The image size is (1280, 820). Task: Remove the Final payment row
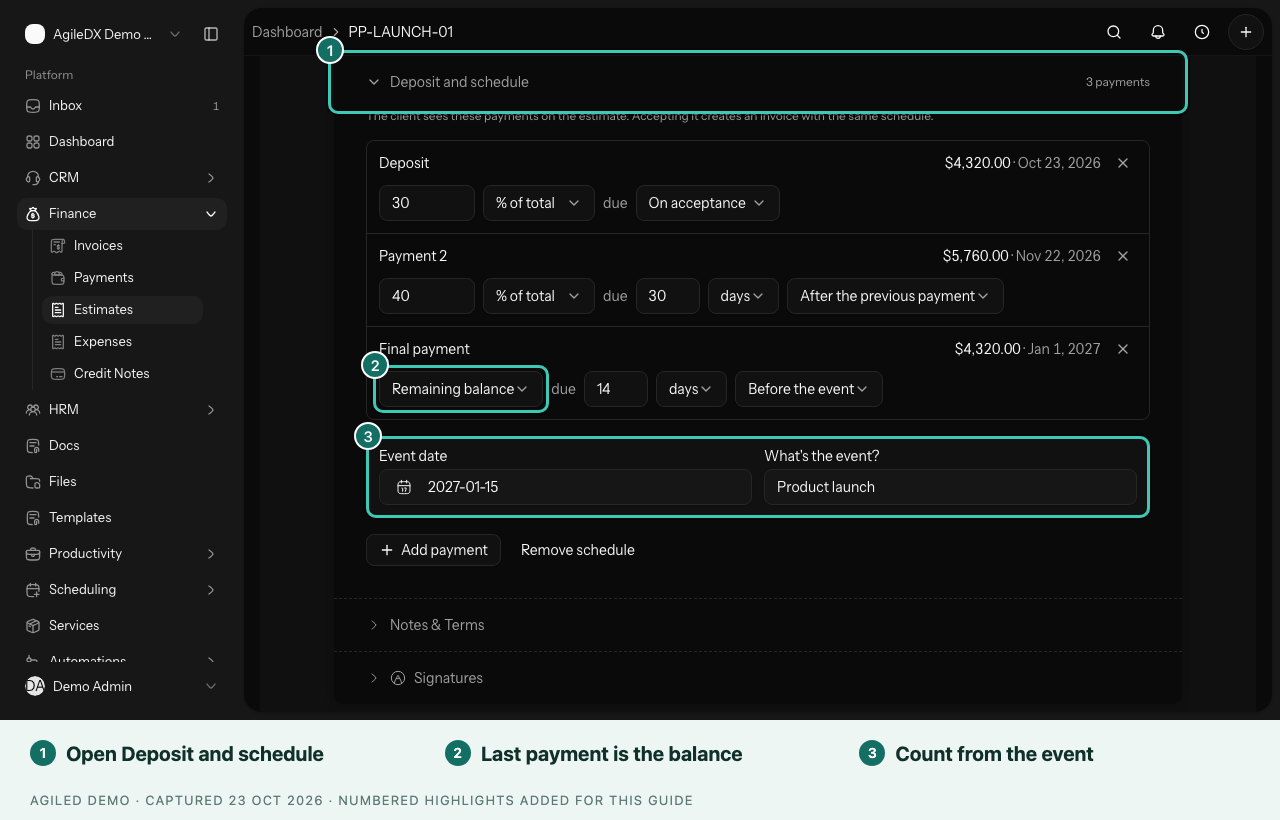(x=1123, y=349)
